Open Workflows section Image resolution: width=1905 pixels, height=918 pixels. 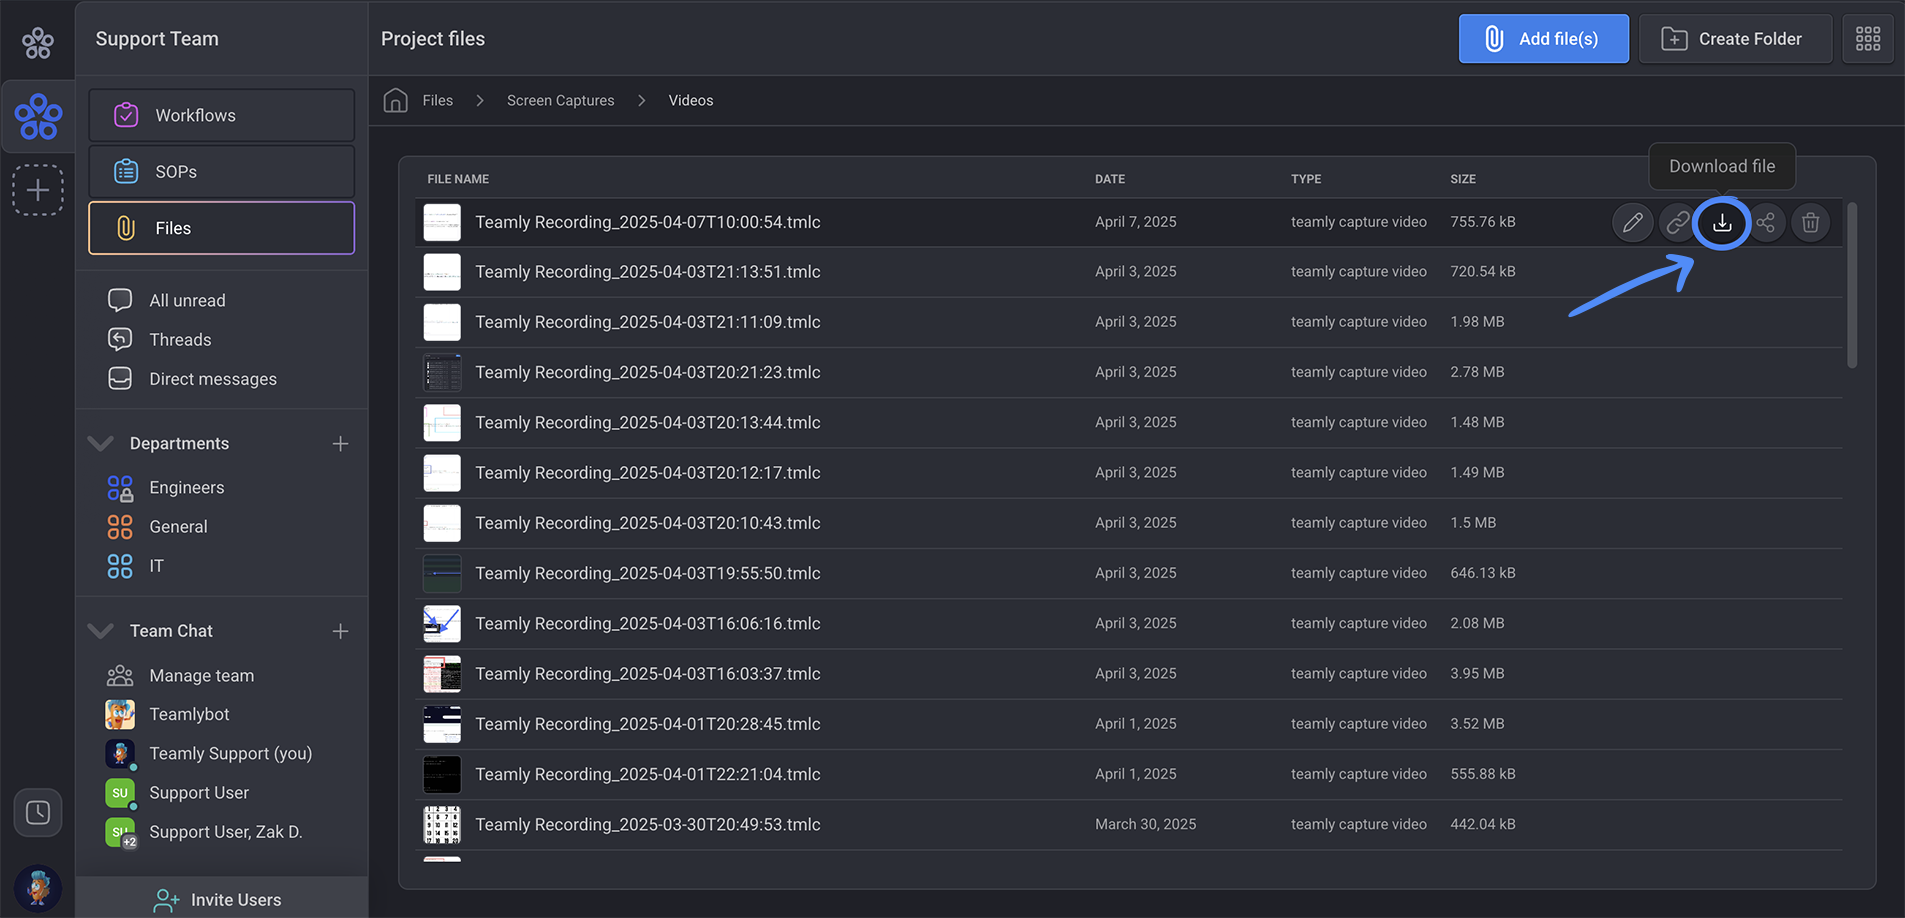222,115
